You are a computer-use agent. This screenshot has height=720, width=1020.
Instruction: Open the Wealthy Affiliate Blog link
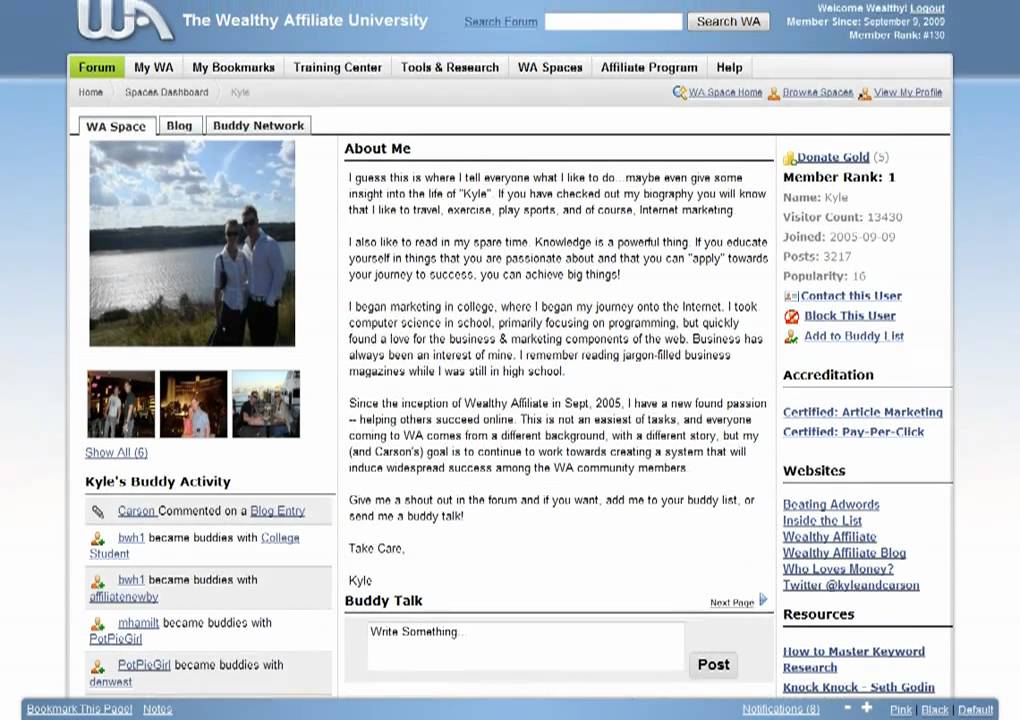[x=844, y=553]
